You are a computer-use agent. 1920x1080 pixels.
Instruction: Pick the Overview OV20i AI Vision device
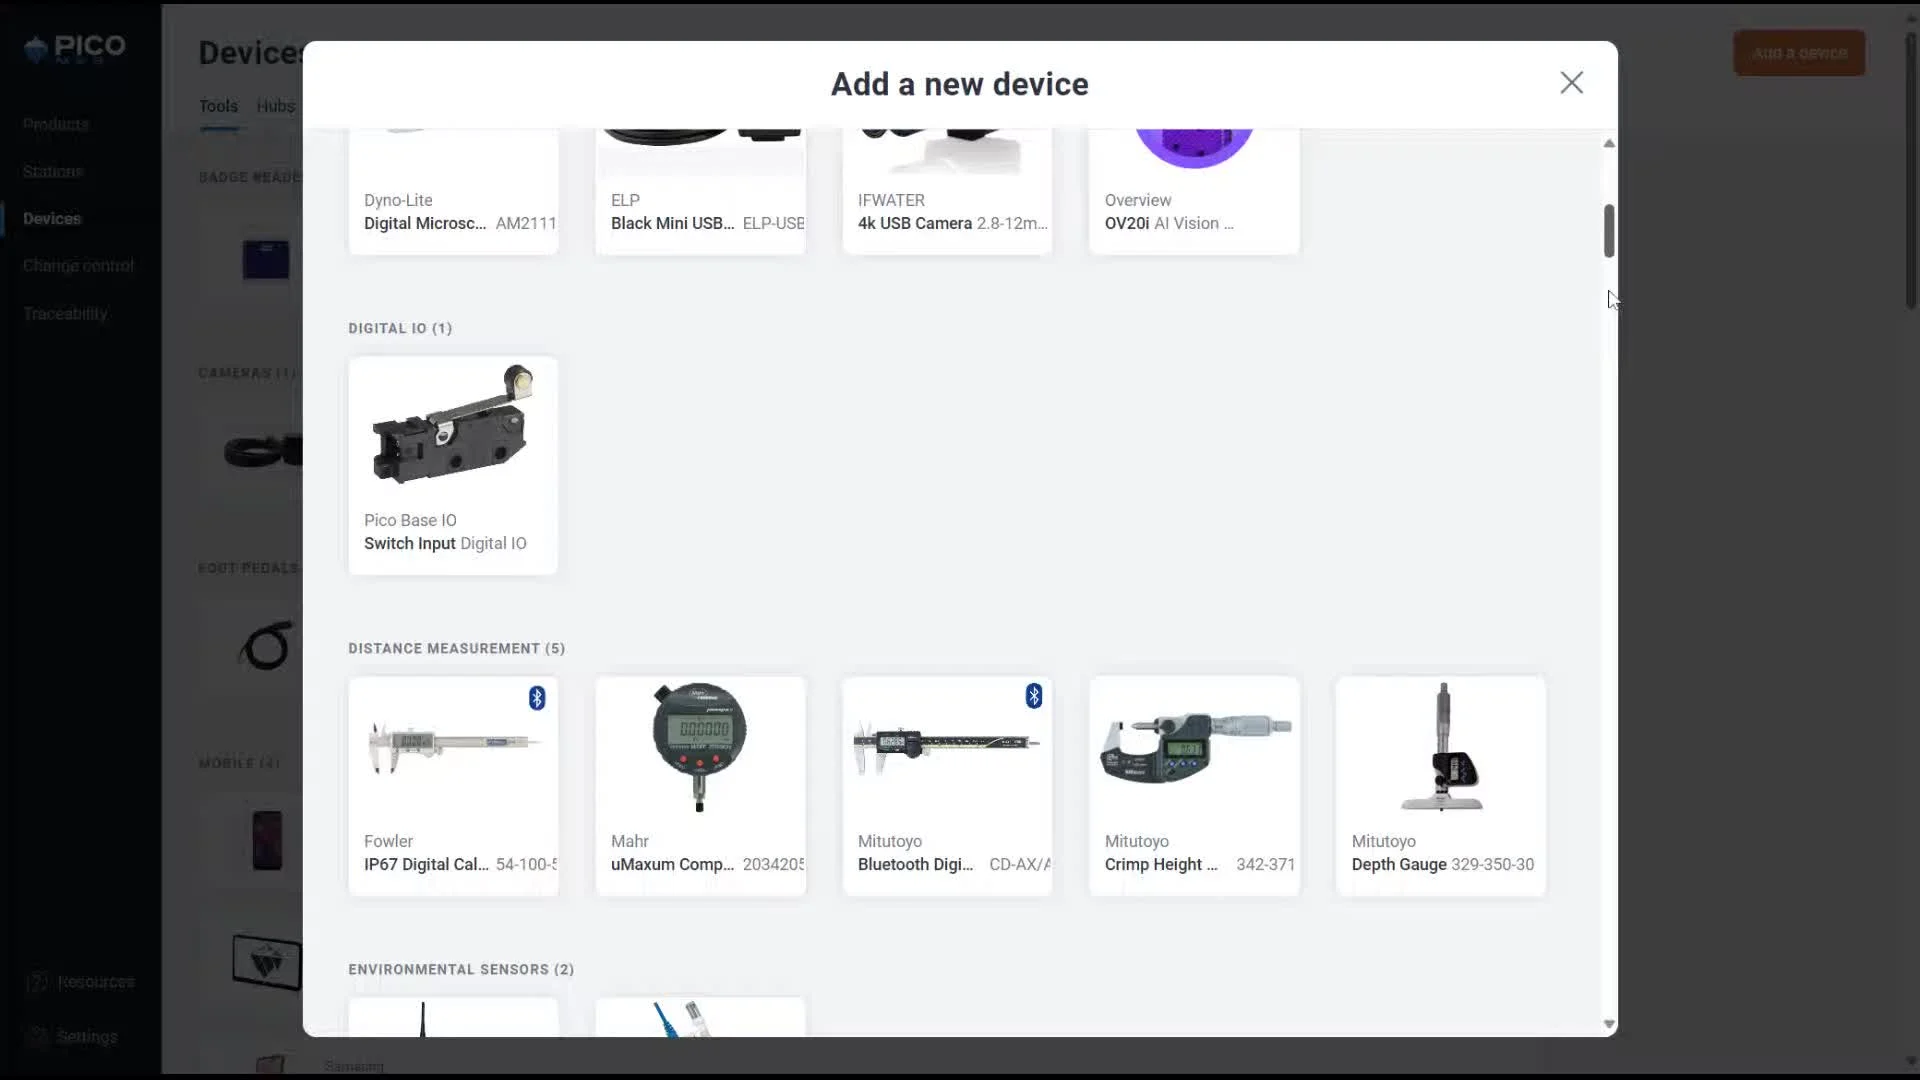coord(1194,191)
